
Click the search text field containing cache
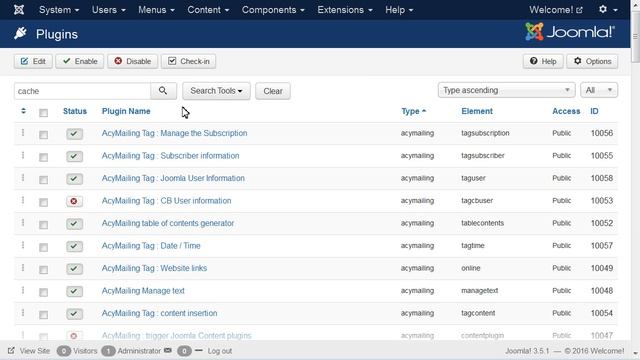82,91
